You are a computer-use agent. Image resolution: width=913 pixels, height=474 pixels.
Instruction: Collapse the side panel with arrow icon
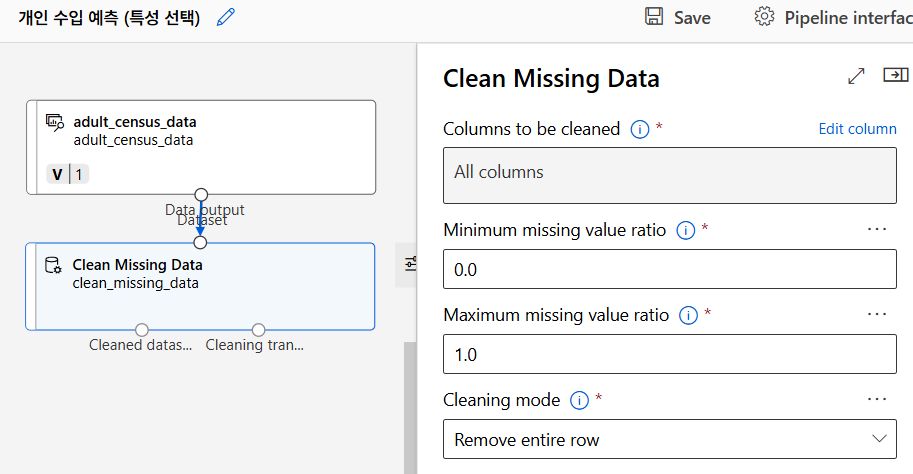pos(894,76)
